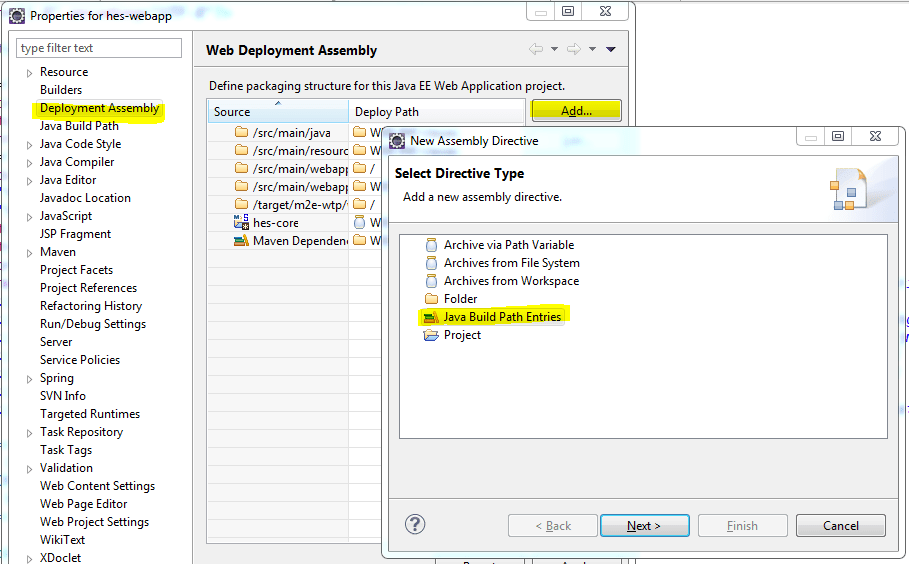This screenshot has width=909, height=564.
Task: Select SVN Info page
Action: tap(63, 395)
